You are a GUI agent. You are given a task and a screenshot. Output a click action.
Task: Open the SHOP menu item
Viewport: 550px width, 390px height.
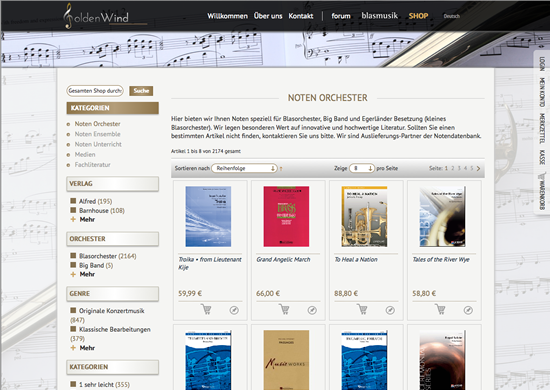point(418,16)
